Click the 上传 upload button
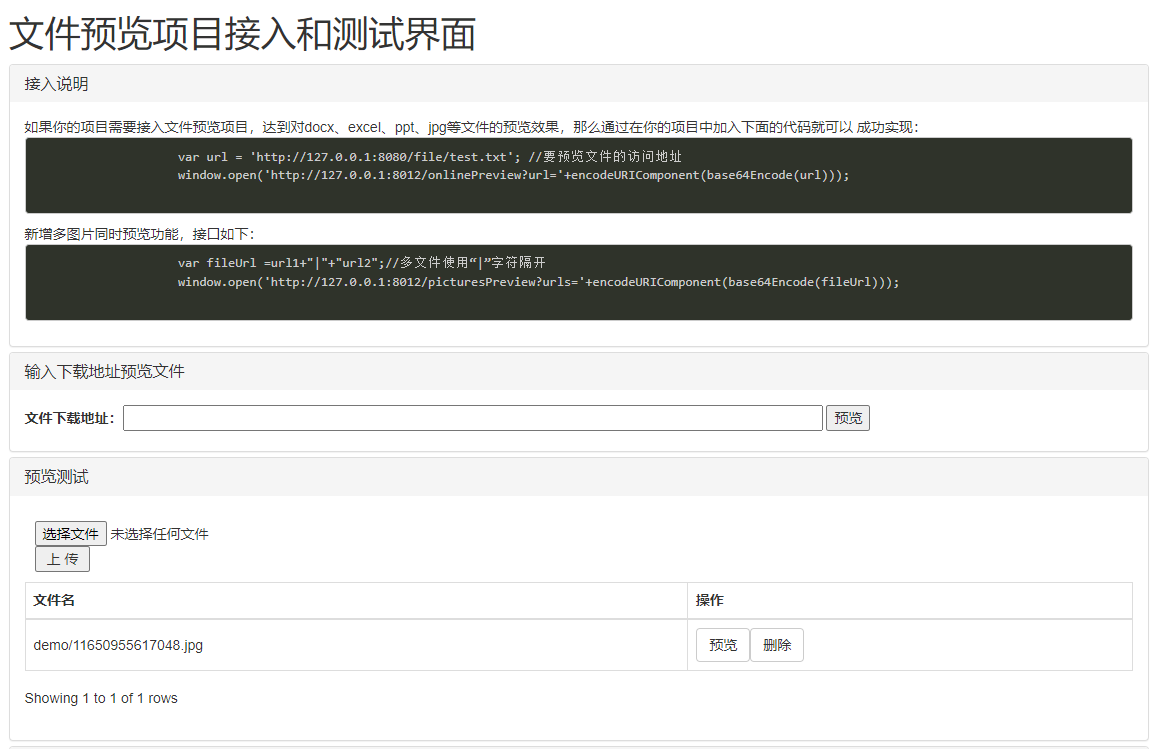This screenshot has width=1159, height=749. click(x=62, y=559)
